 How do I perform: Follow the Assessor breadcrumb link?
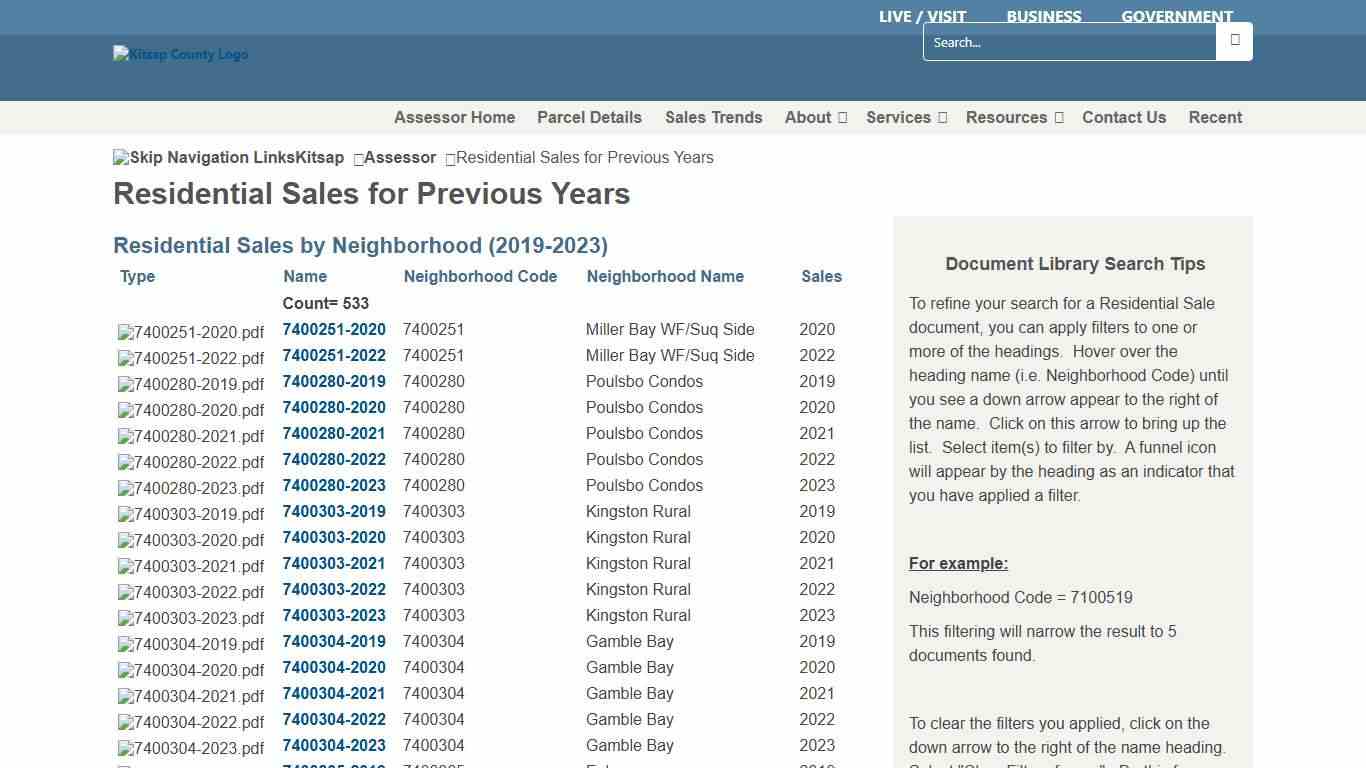(x=399, y=157)
